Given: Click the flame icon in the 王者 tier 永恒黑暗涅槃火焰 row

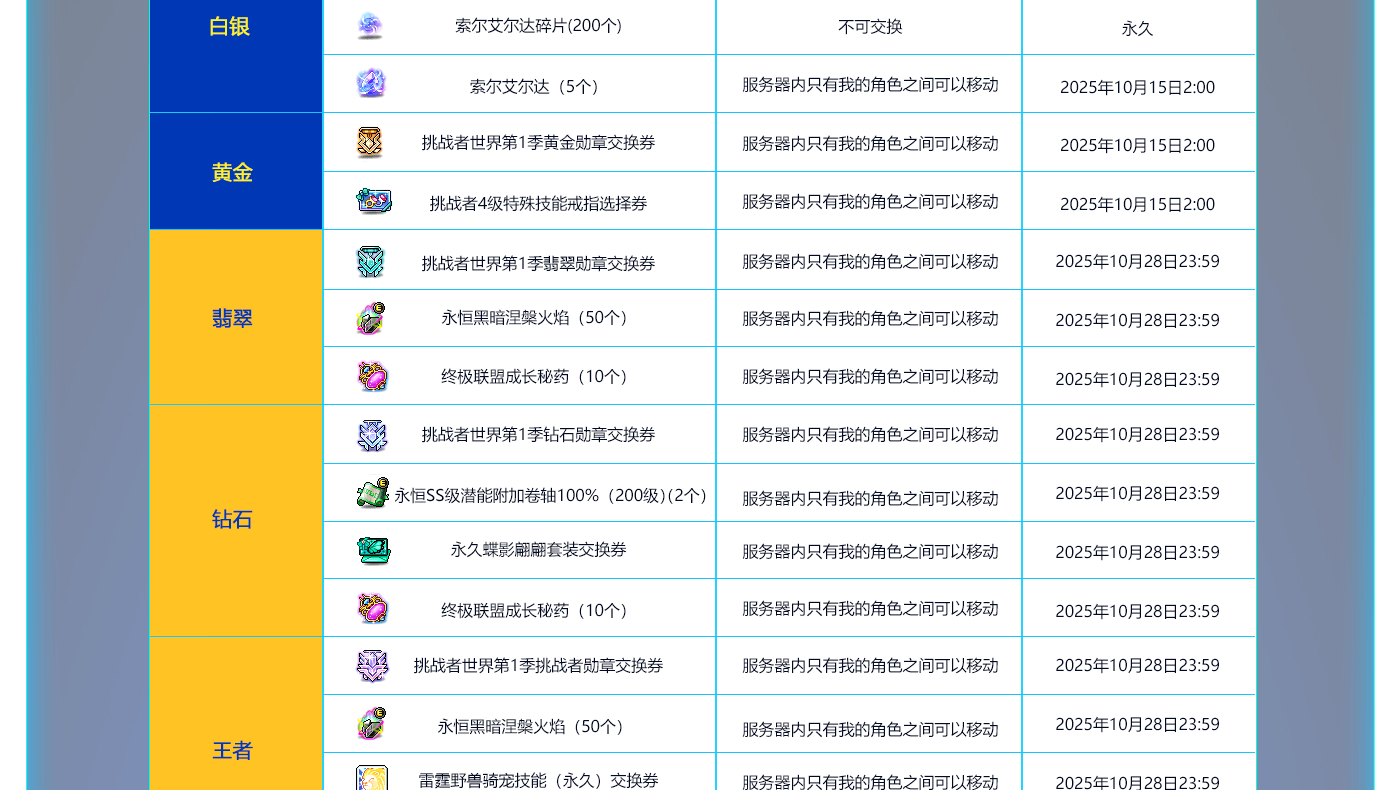Looking at the screenshot, I should (371, 724).
